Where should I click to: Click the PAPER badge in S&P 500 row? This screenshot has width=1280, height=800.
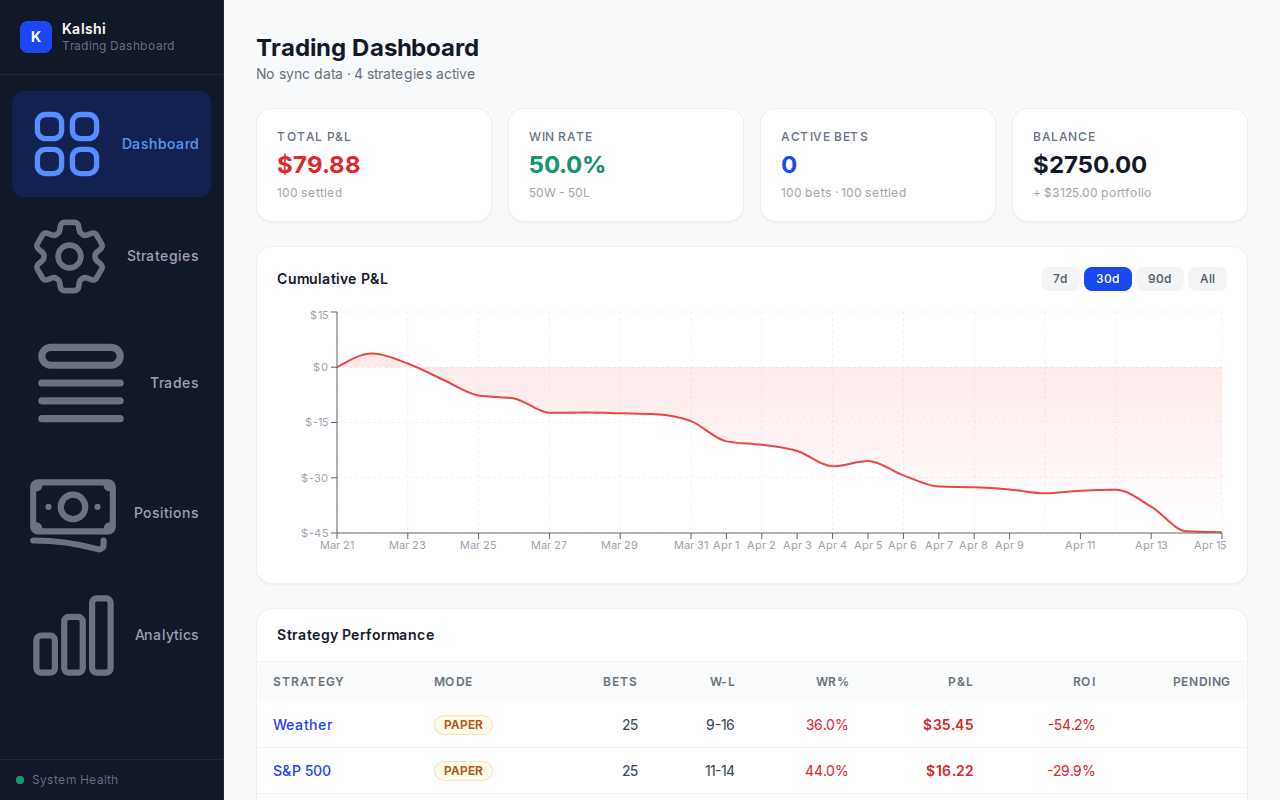pos(463,771)
